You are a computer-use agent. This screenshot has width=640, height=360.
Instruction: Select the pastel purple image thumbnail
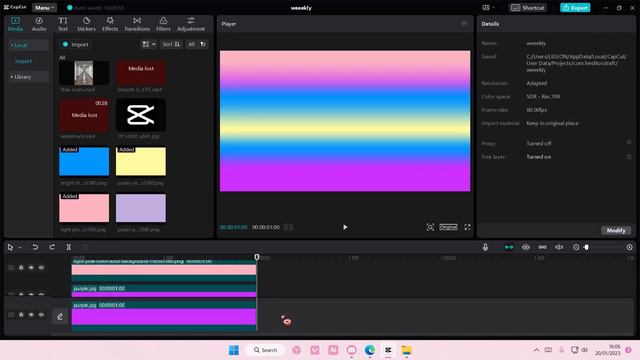click(141, 208)
